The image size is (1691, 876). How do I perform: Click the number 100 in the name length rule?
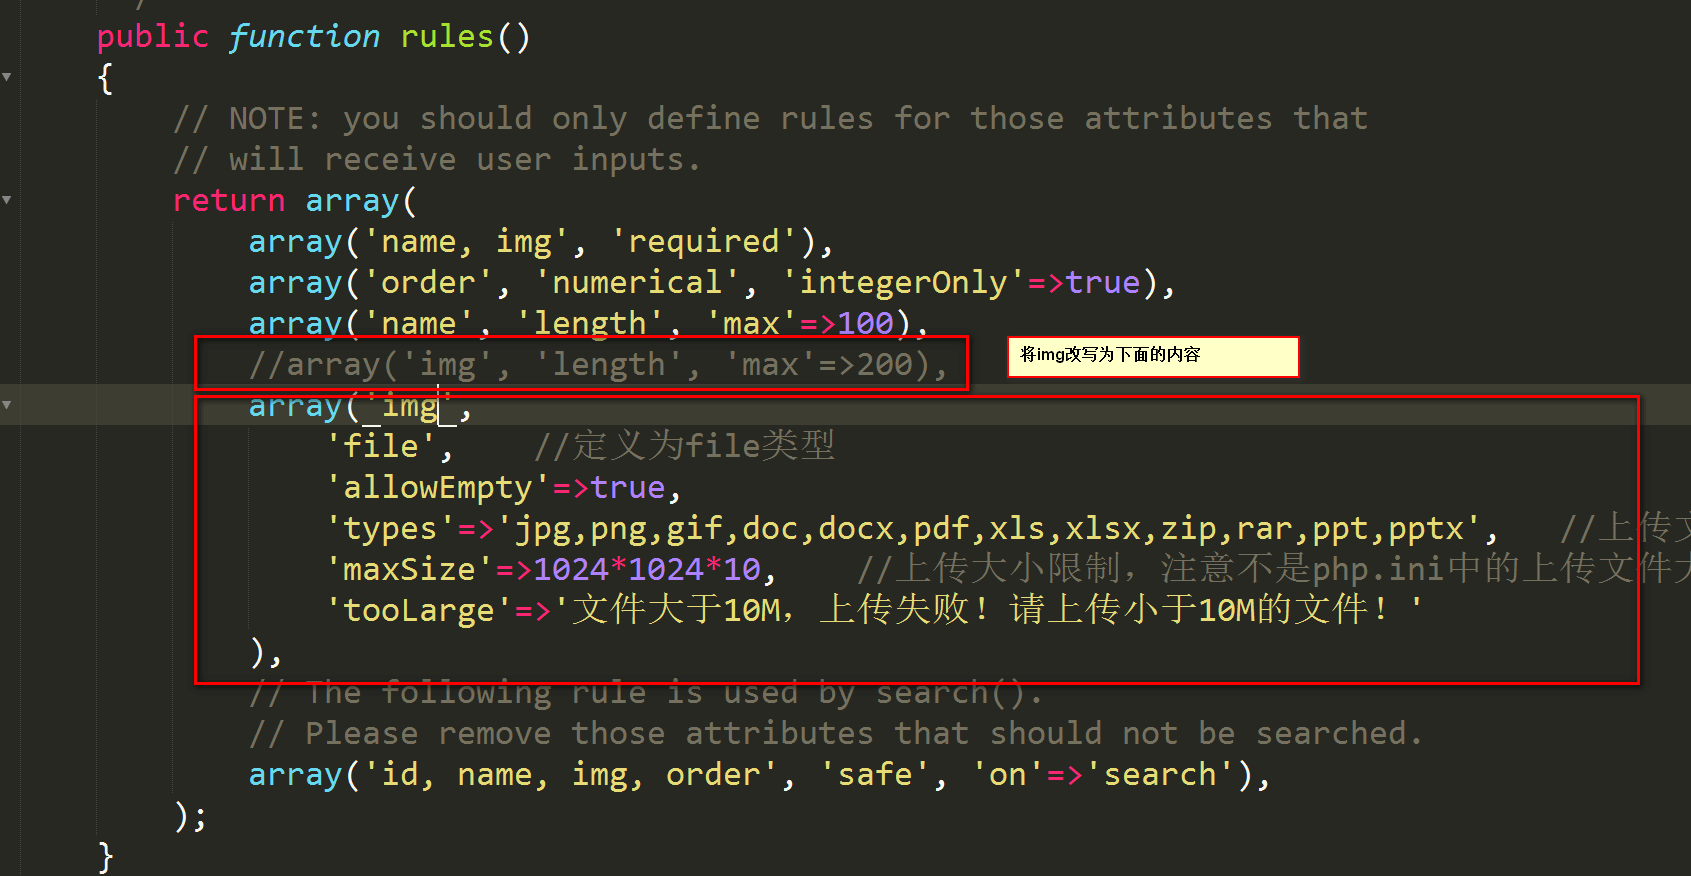coord(865,324)
